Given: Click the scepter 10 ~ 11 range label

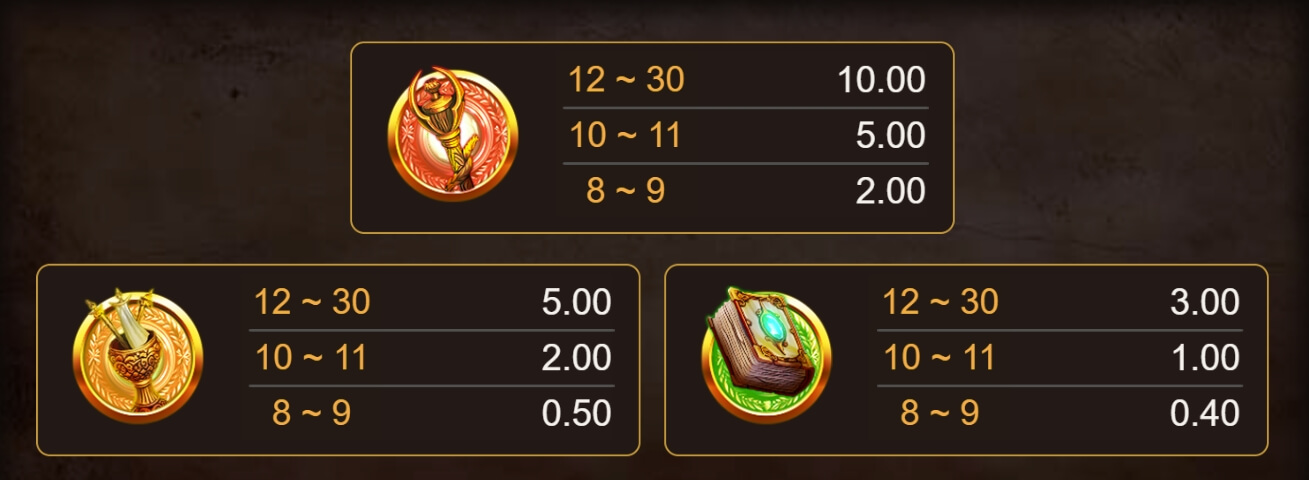Looking at the screenshot, I should point(626,135).
